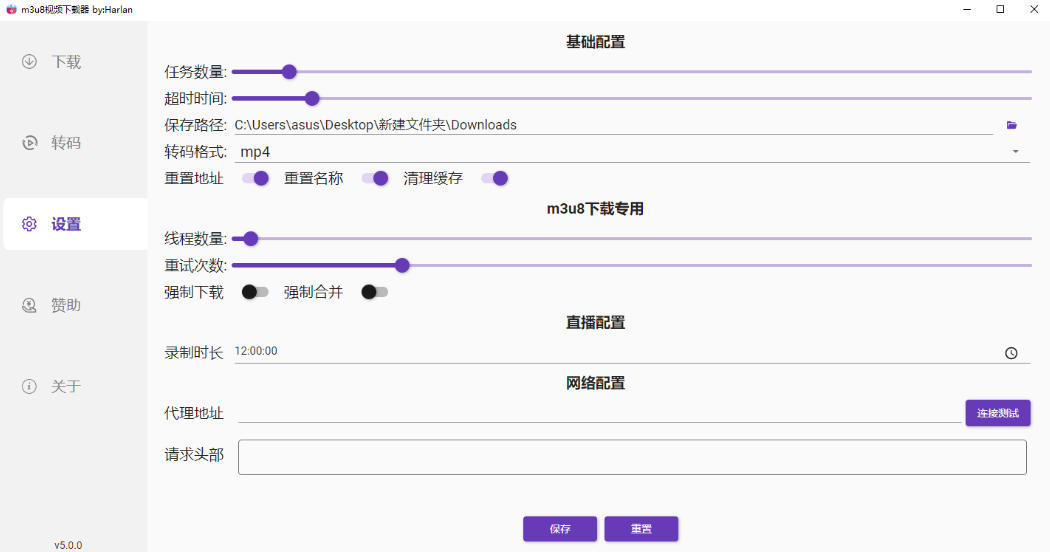
Task: Maximize the m3u8 downloader window
Action: tap(1000, 9)
